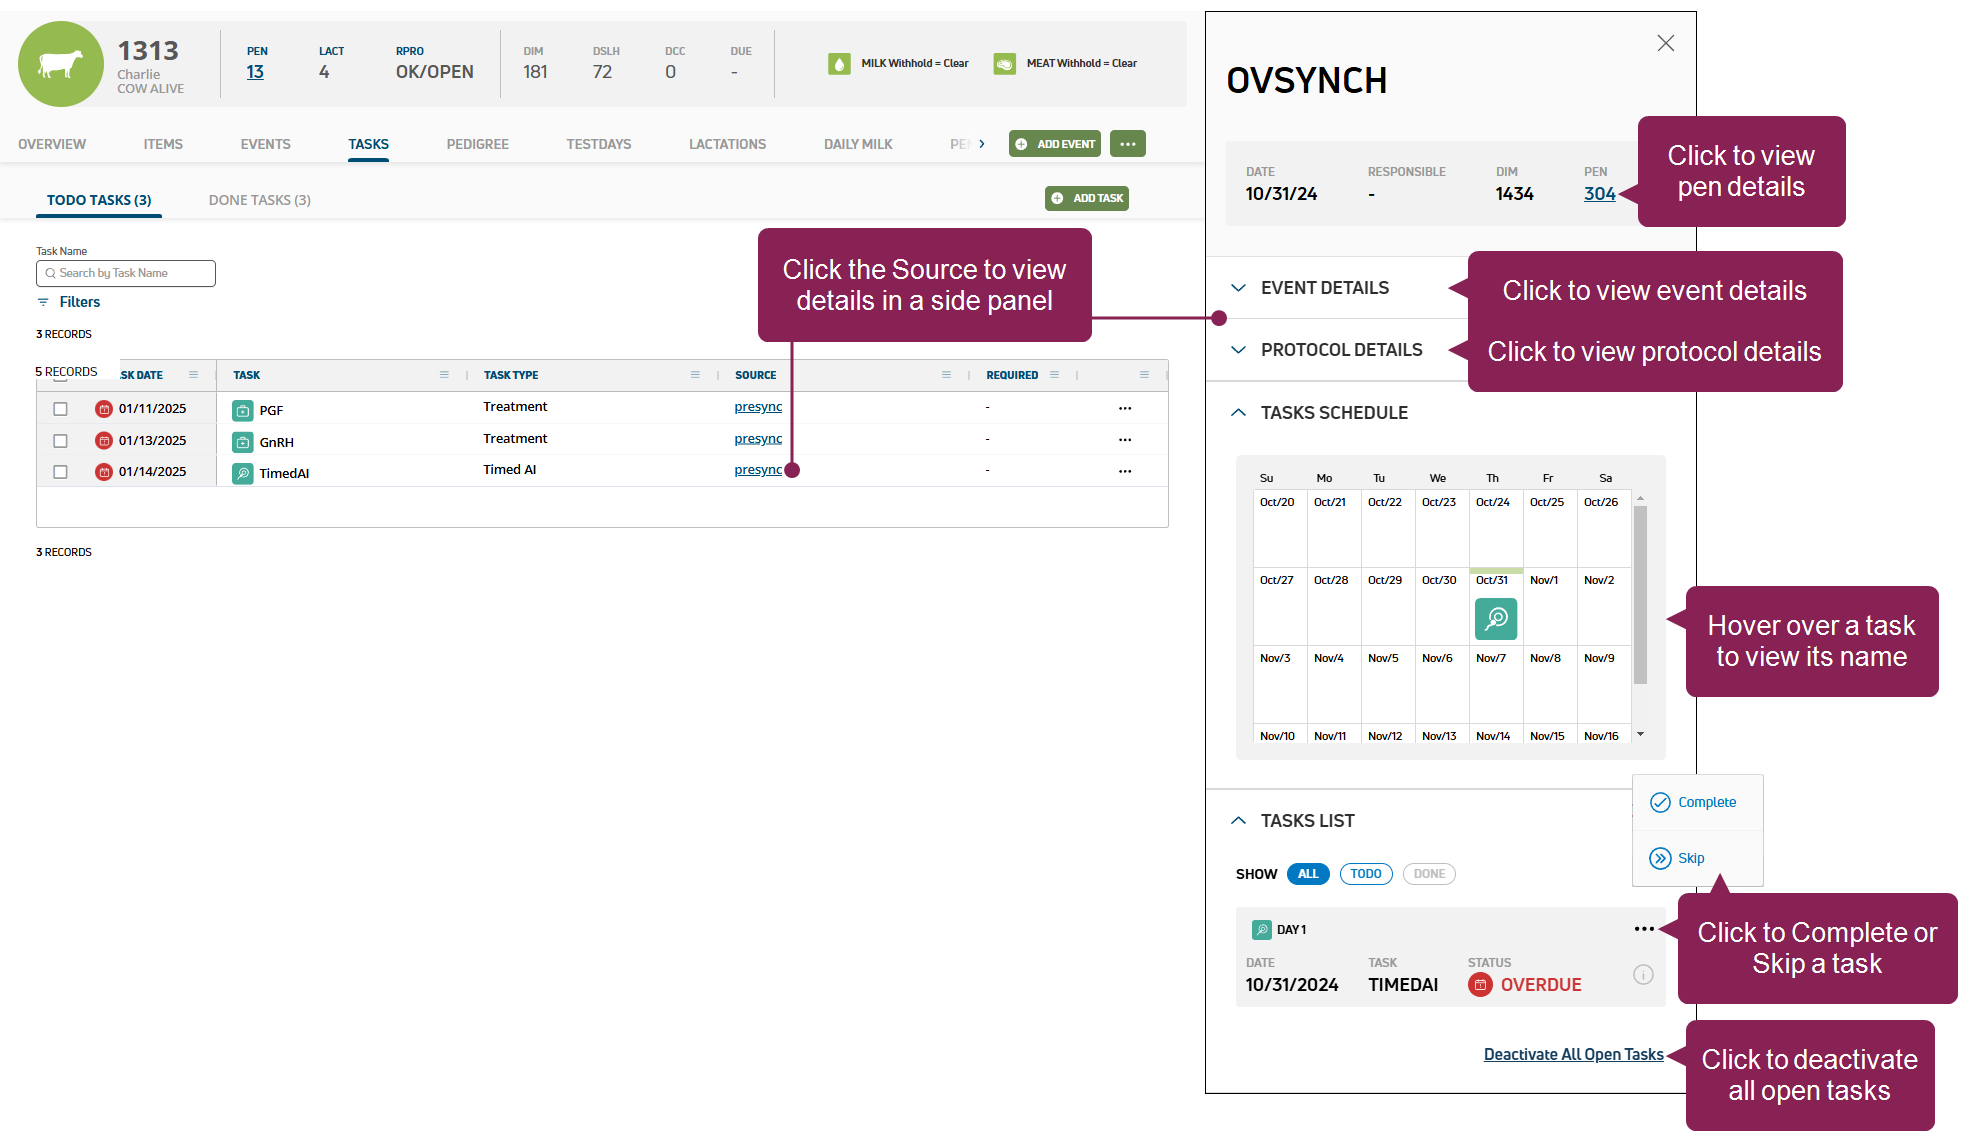The height and width of the screenshot is (1143, 1970).
Task: Expand the Protocol Details section
Action: point(1340,350)
